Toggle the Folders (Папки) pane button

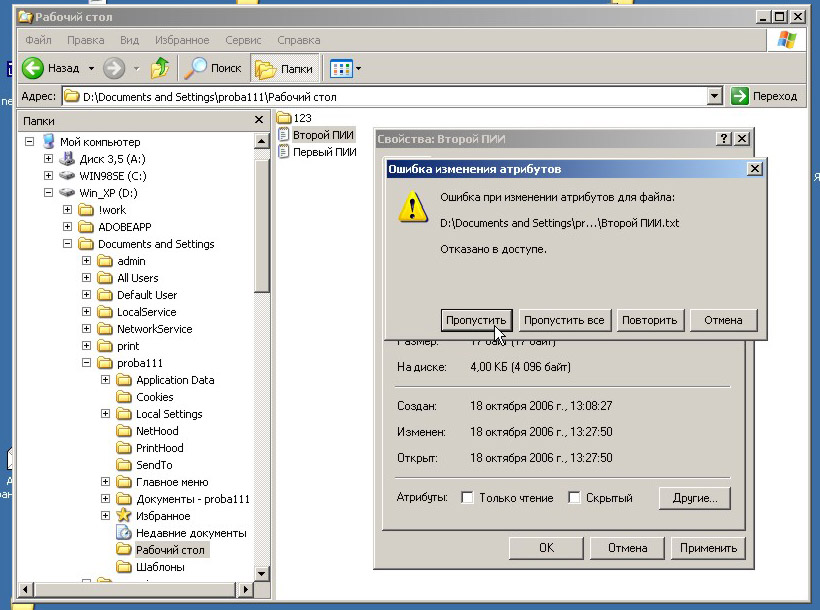click(285, 68)
